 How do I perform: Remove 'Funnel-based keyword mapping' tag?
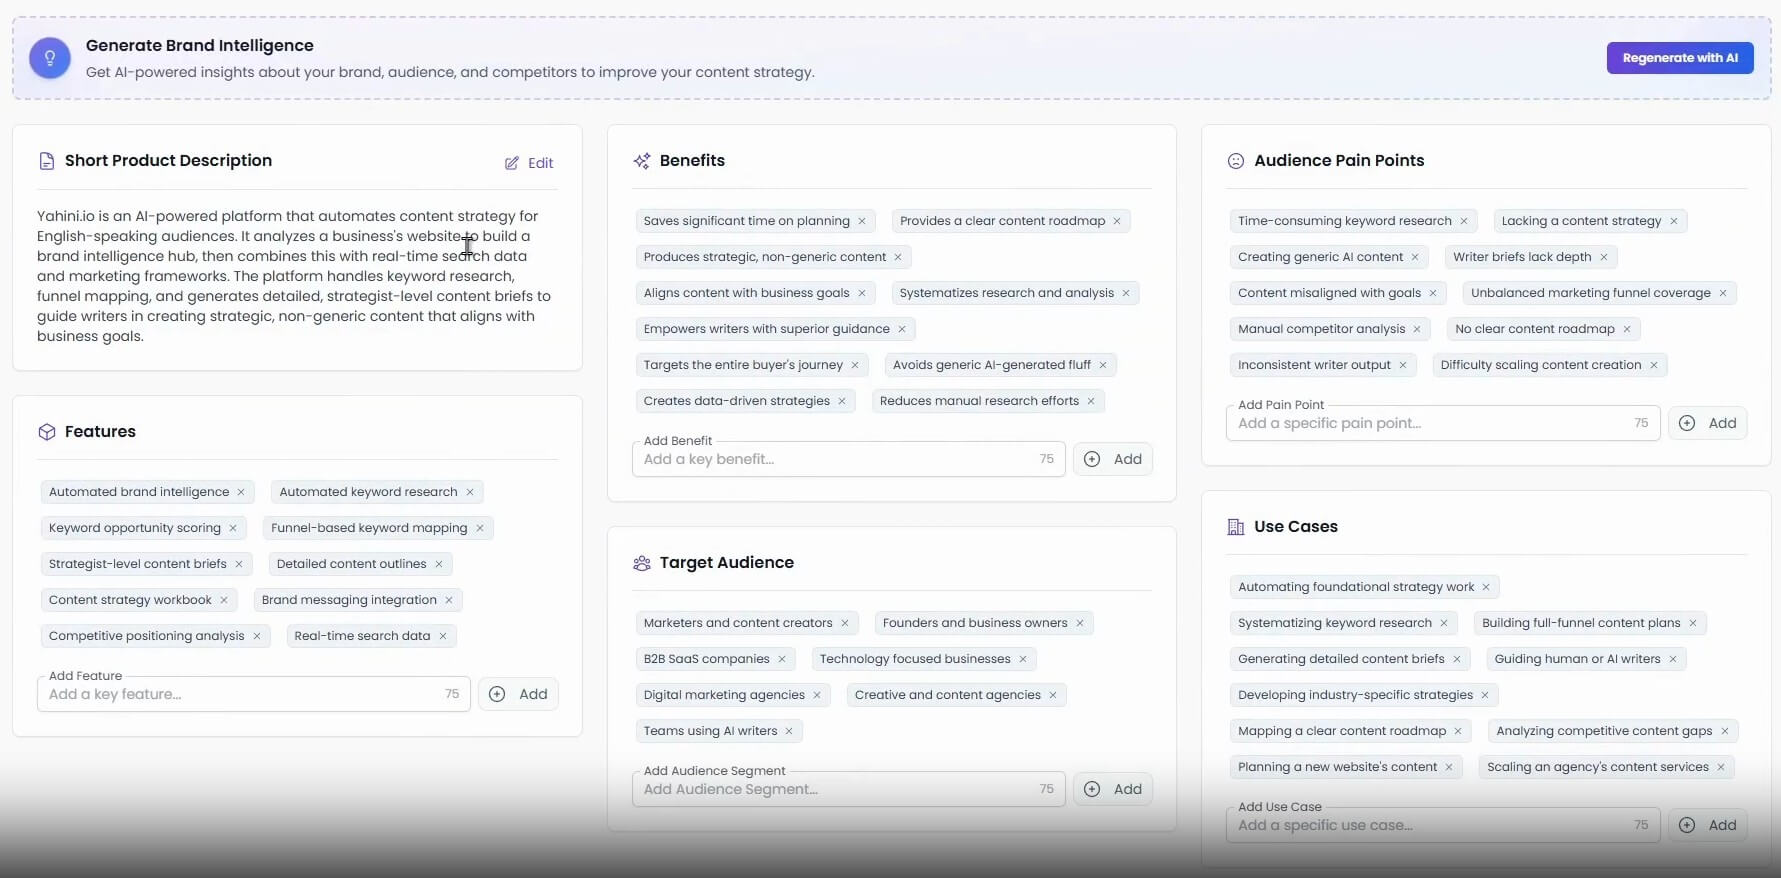(x=480, y=528)
